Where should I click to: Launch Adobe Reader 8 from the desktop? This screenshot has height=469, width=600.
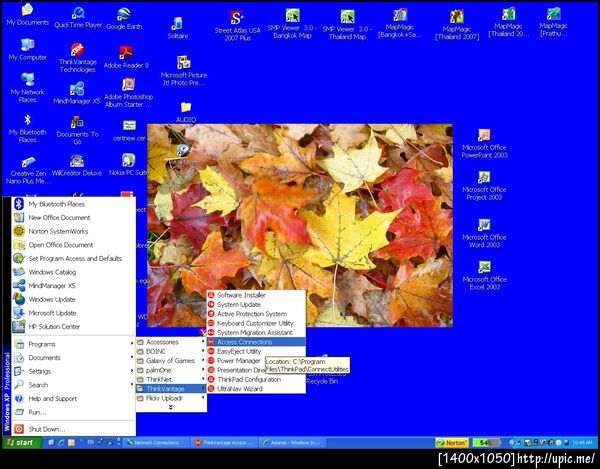tap(126, 57)
